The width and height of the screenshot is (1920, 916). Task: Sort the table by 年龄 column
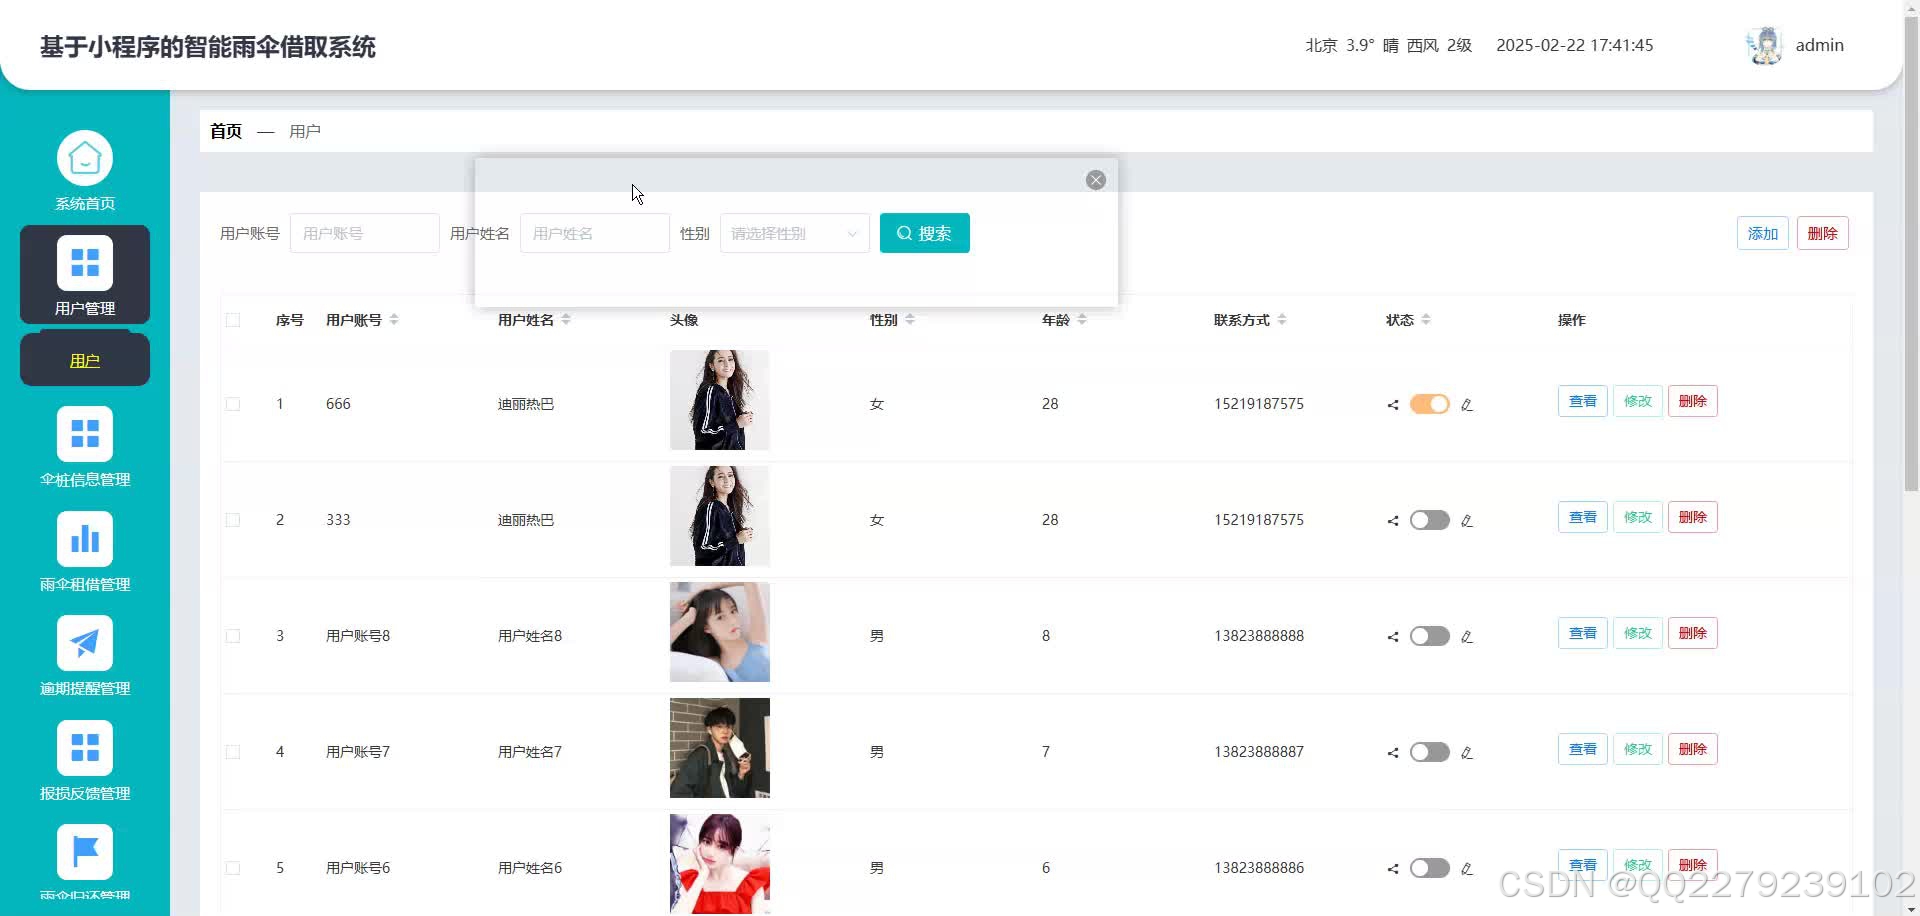pyautogui.click(x=1080, y=320)
